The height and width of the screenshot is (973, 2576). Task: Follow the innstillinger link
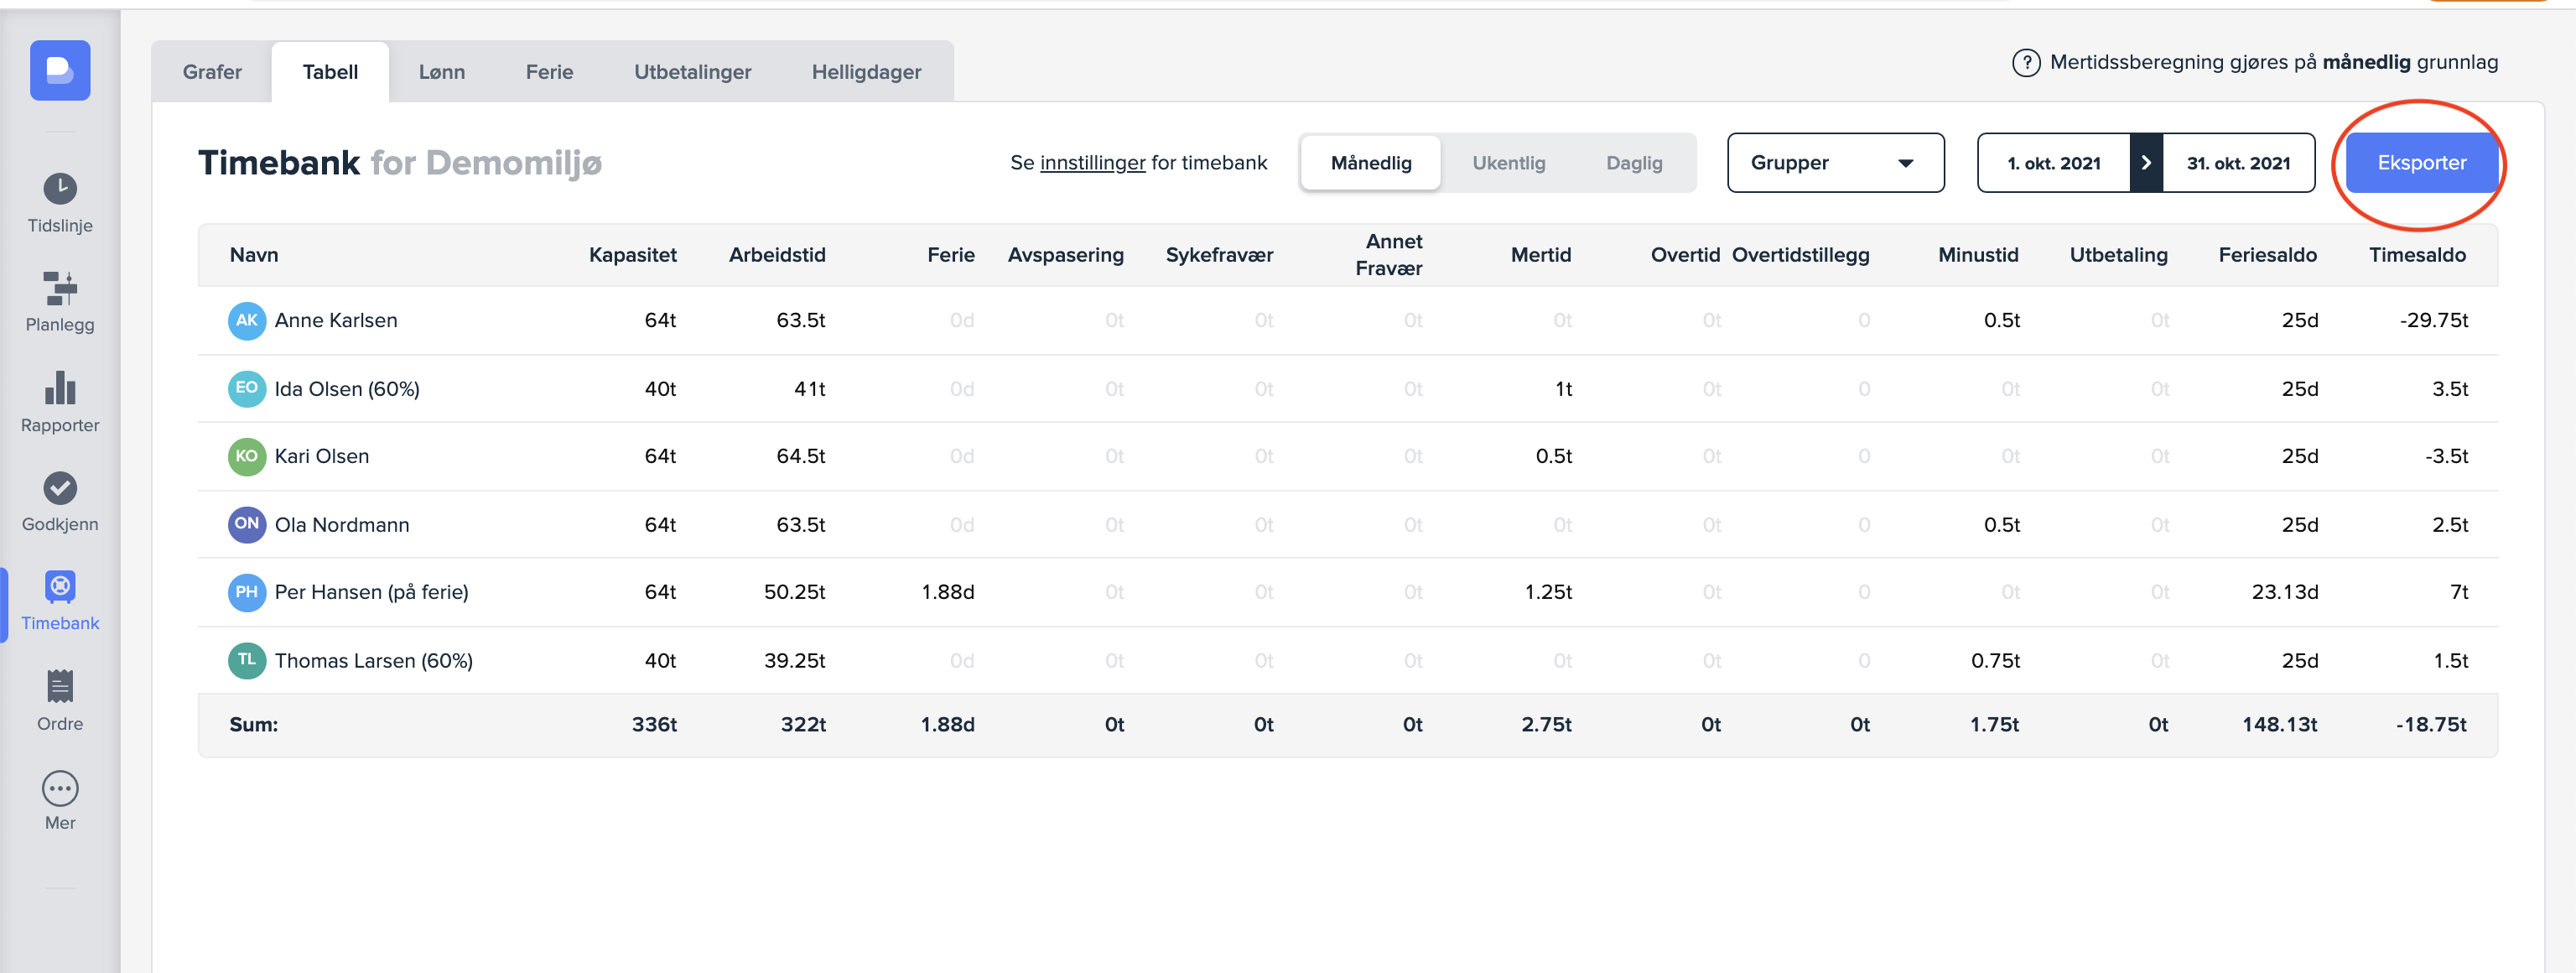(x=1092, y=163)
